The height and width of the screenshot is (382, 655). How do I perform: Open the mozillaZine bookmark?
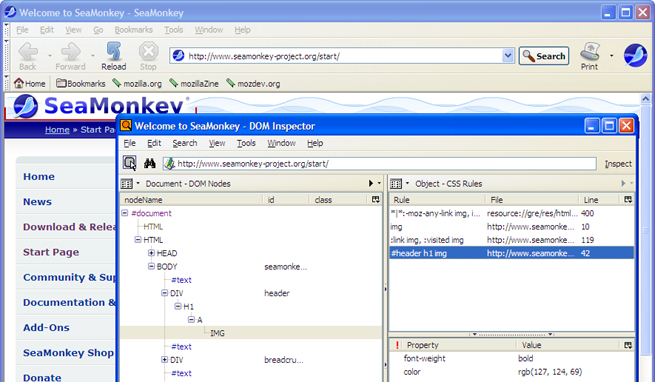pyautogui.click(x=194, y=83)
